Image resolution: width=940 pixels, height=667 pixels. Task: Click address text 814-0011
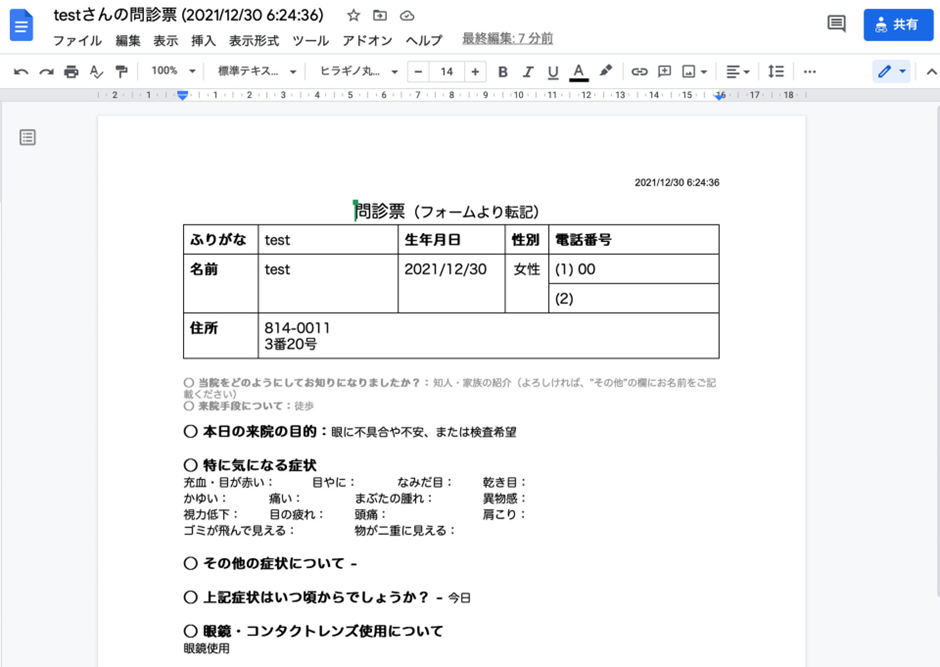click(x=297, y=328)
